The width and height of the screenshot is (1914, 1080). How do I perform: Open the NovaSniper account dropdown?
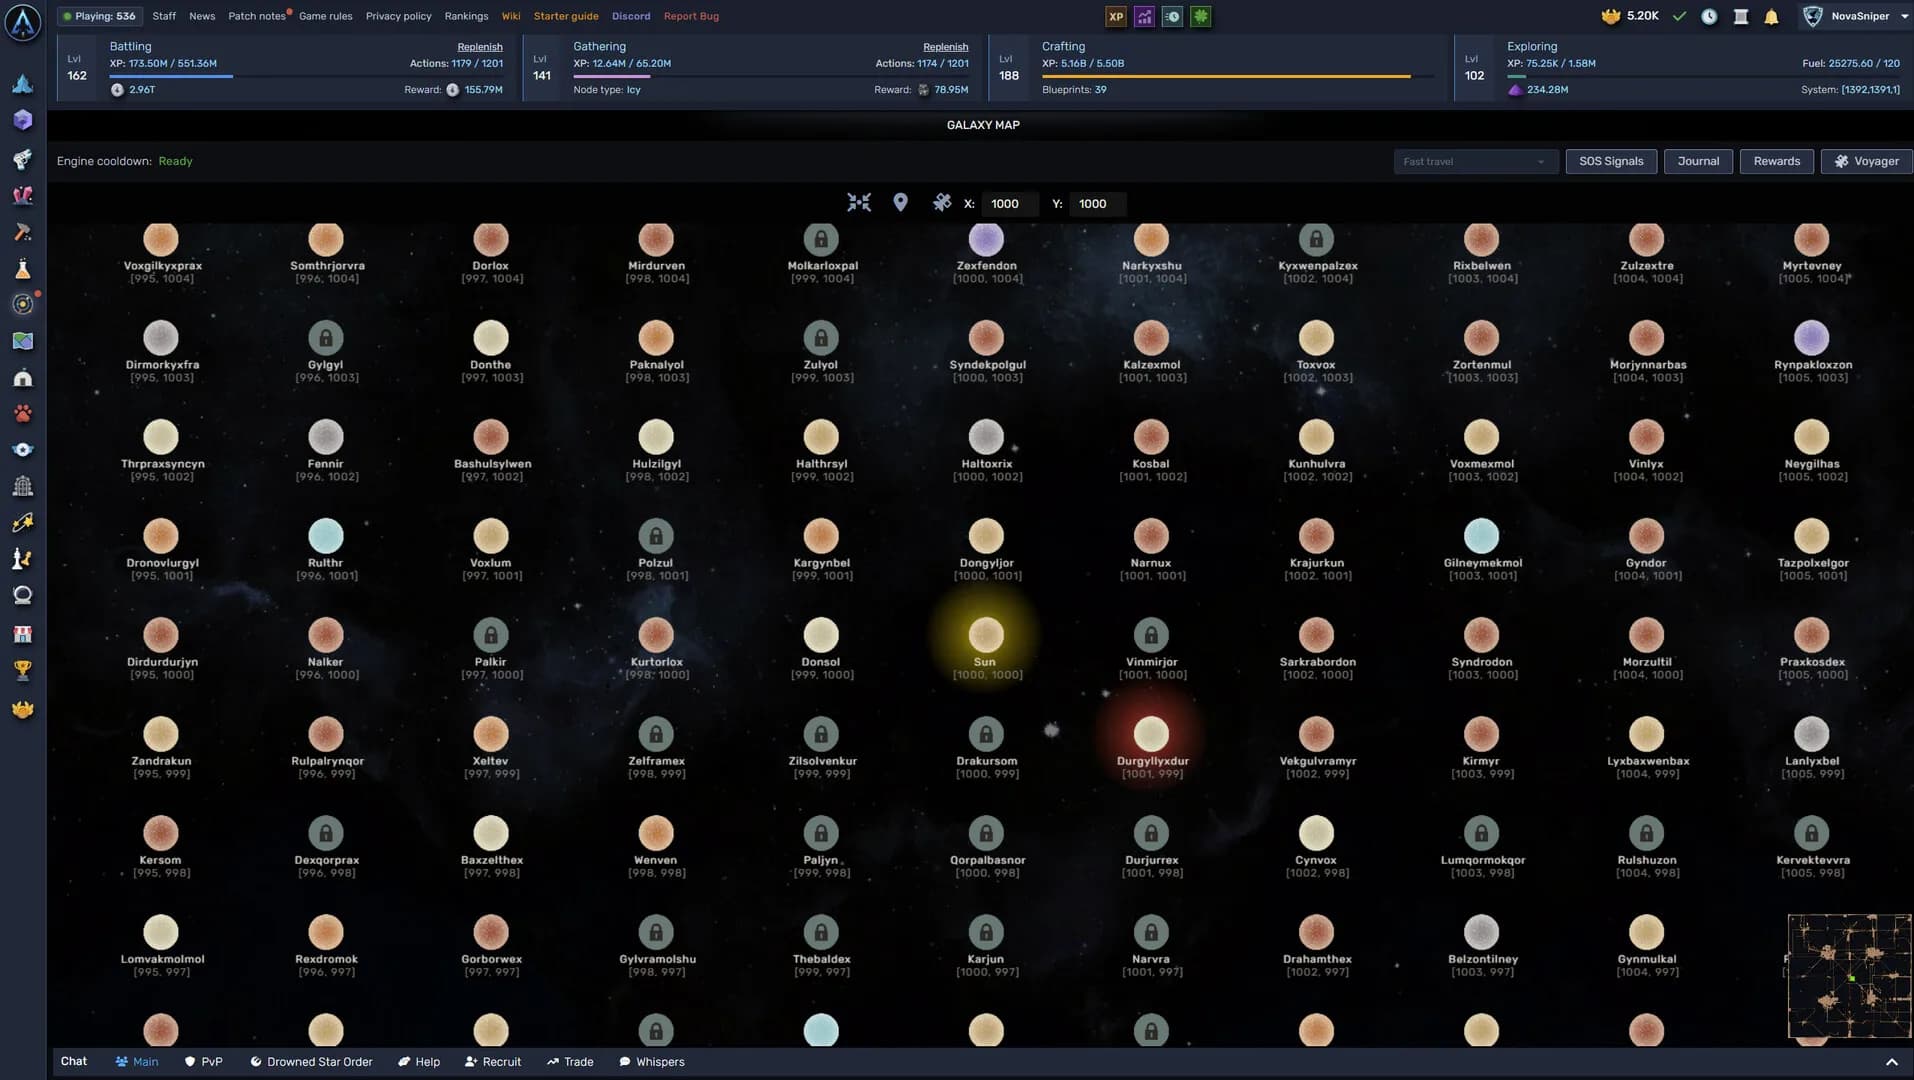click(x=1856, y=16)
